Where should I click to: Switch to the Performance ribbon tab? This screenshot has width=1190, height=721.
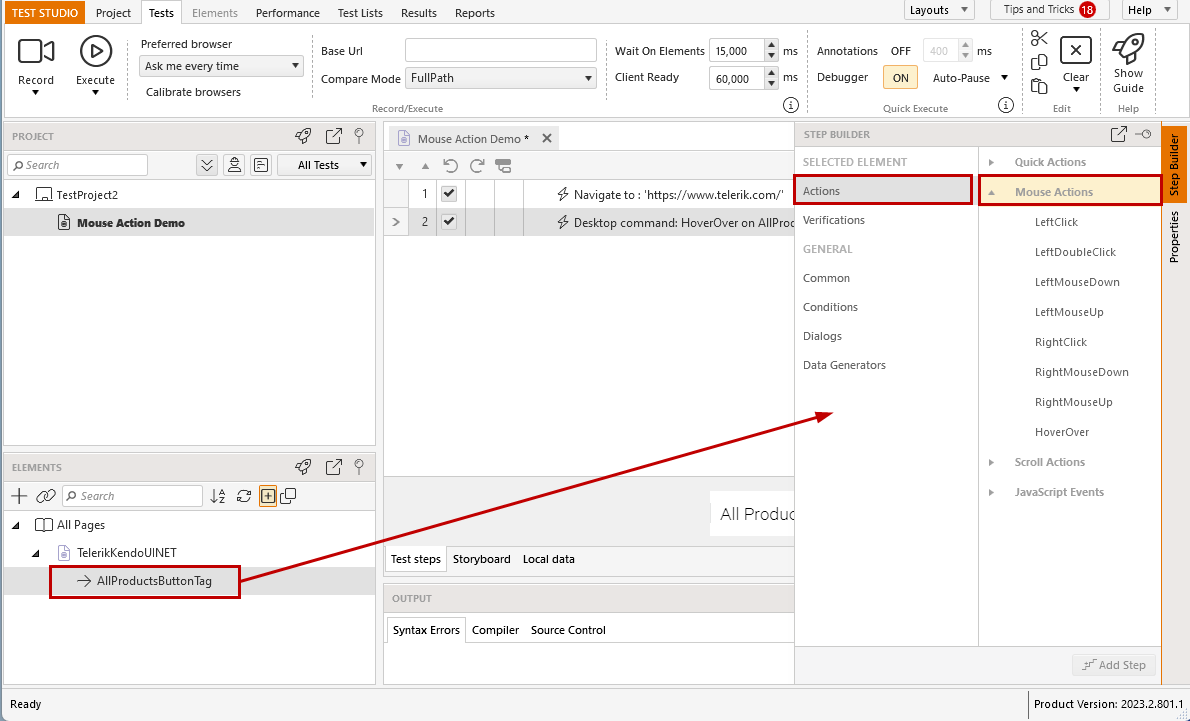pyautogui.click(x=288, y=13)
